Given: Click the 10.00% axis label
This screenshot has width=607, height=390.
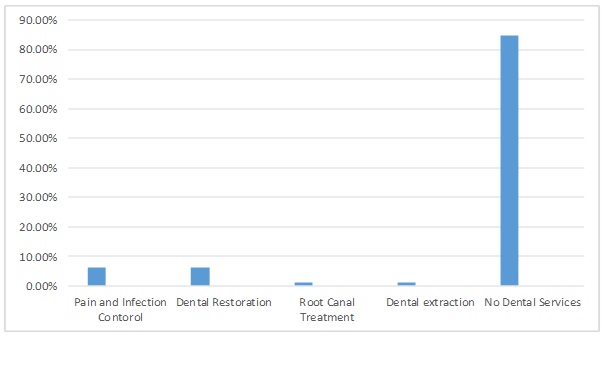Looking at the screenshot, I should pyautogui.click(x=38, y=257).
